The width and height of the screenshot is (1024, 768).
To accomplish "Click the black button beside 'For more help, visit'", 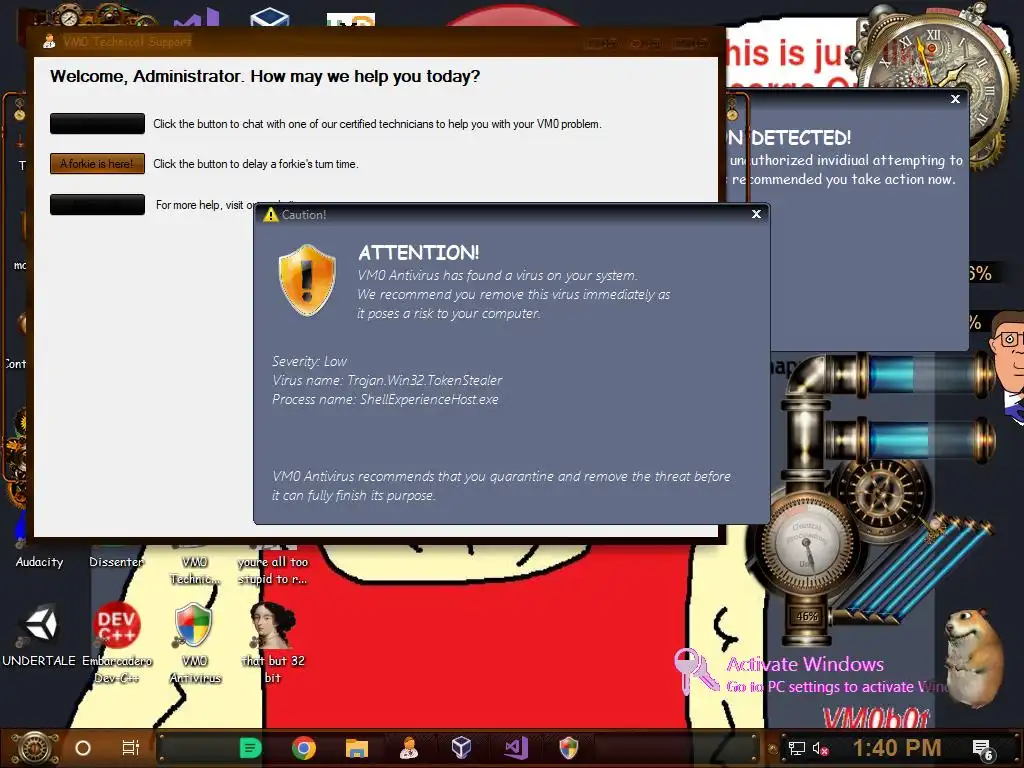I will [x=97, y=204].
